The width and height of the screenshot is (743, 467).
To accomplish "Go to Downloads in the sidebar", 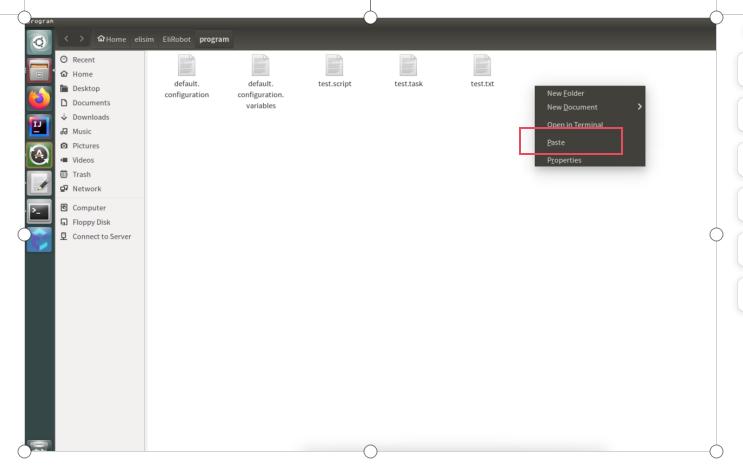I will (90, 117).
